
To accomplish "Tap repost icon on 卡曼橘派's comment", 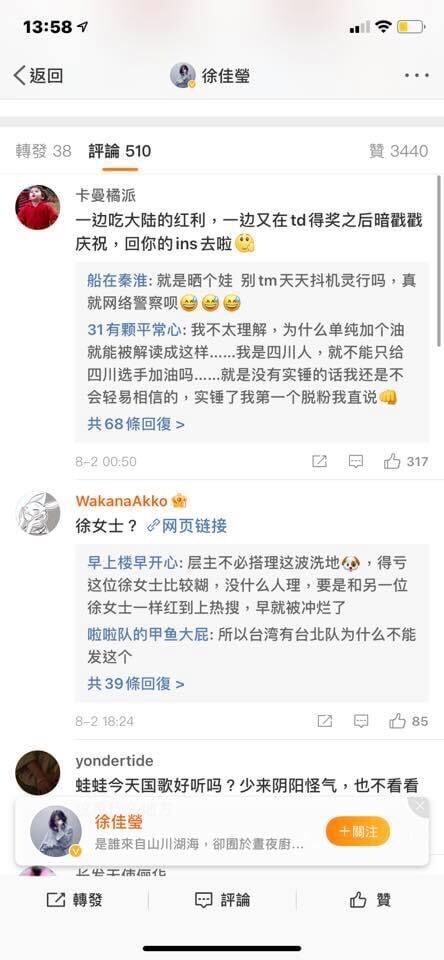I will [320, 462].
